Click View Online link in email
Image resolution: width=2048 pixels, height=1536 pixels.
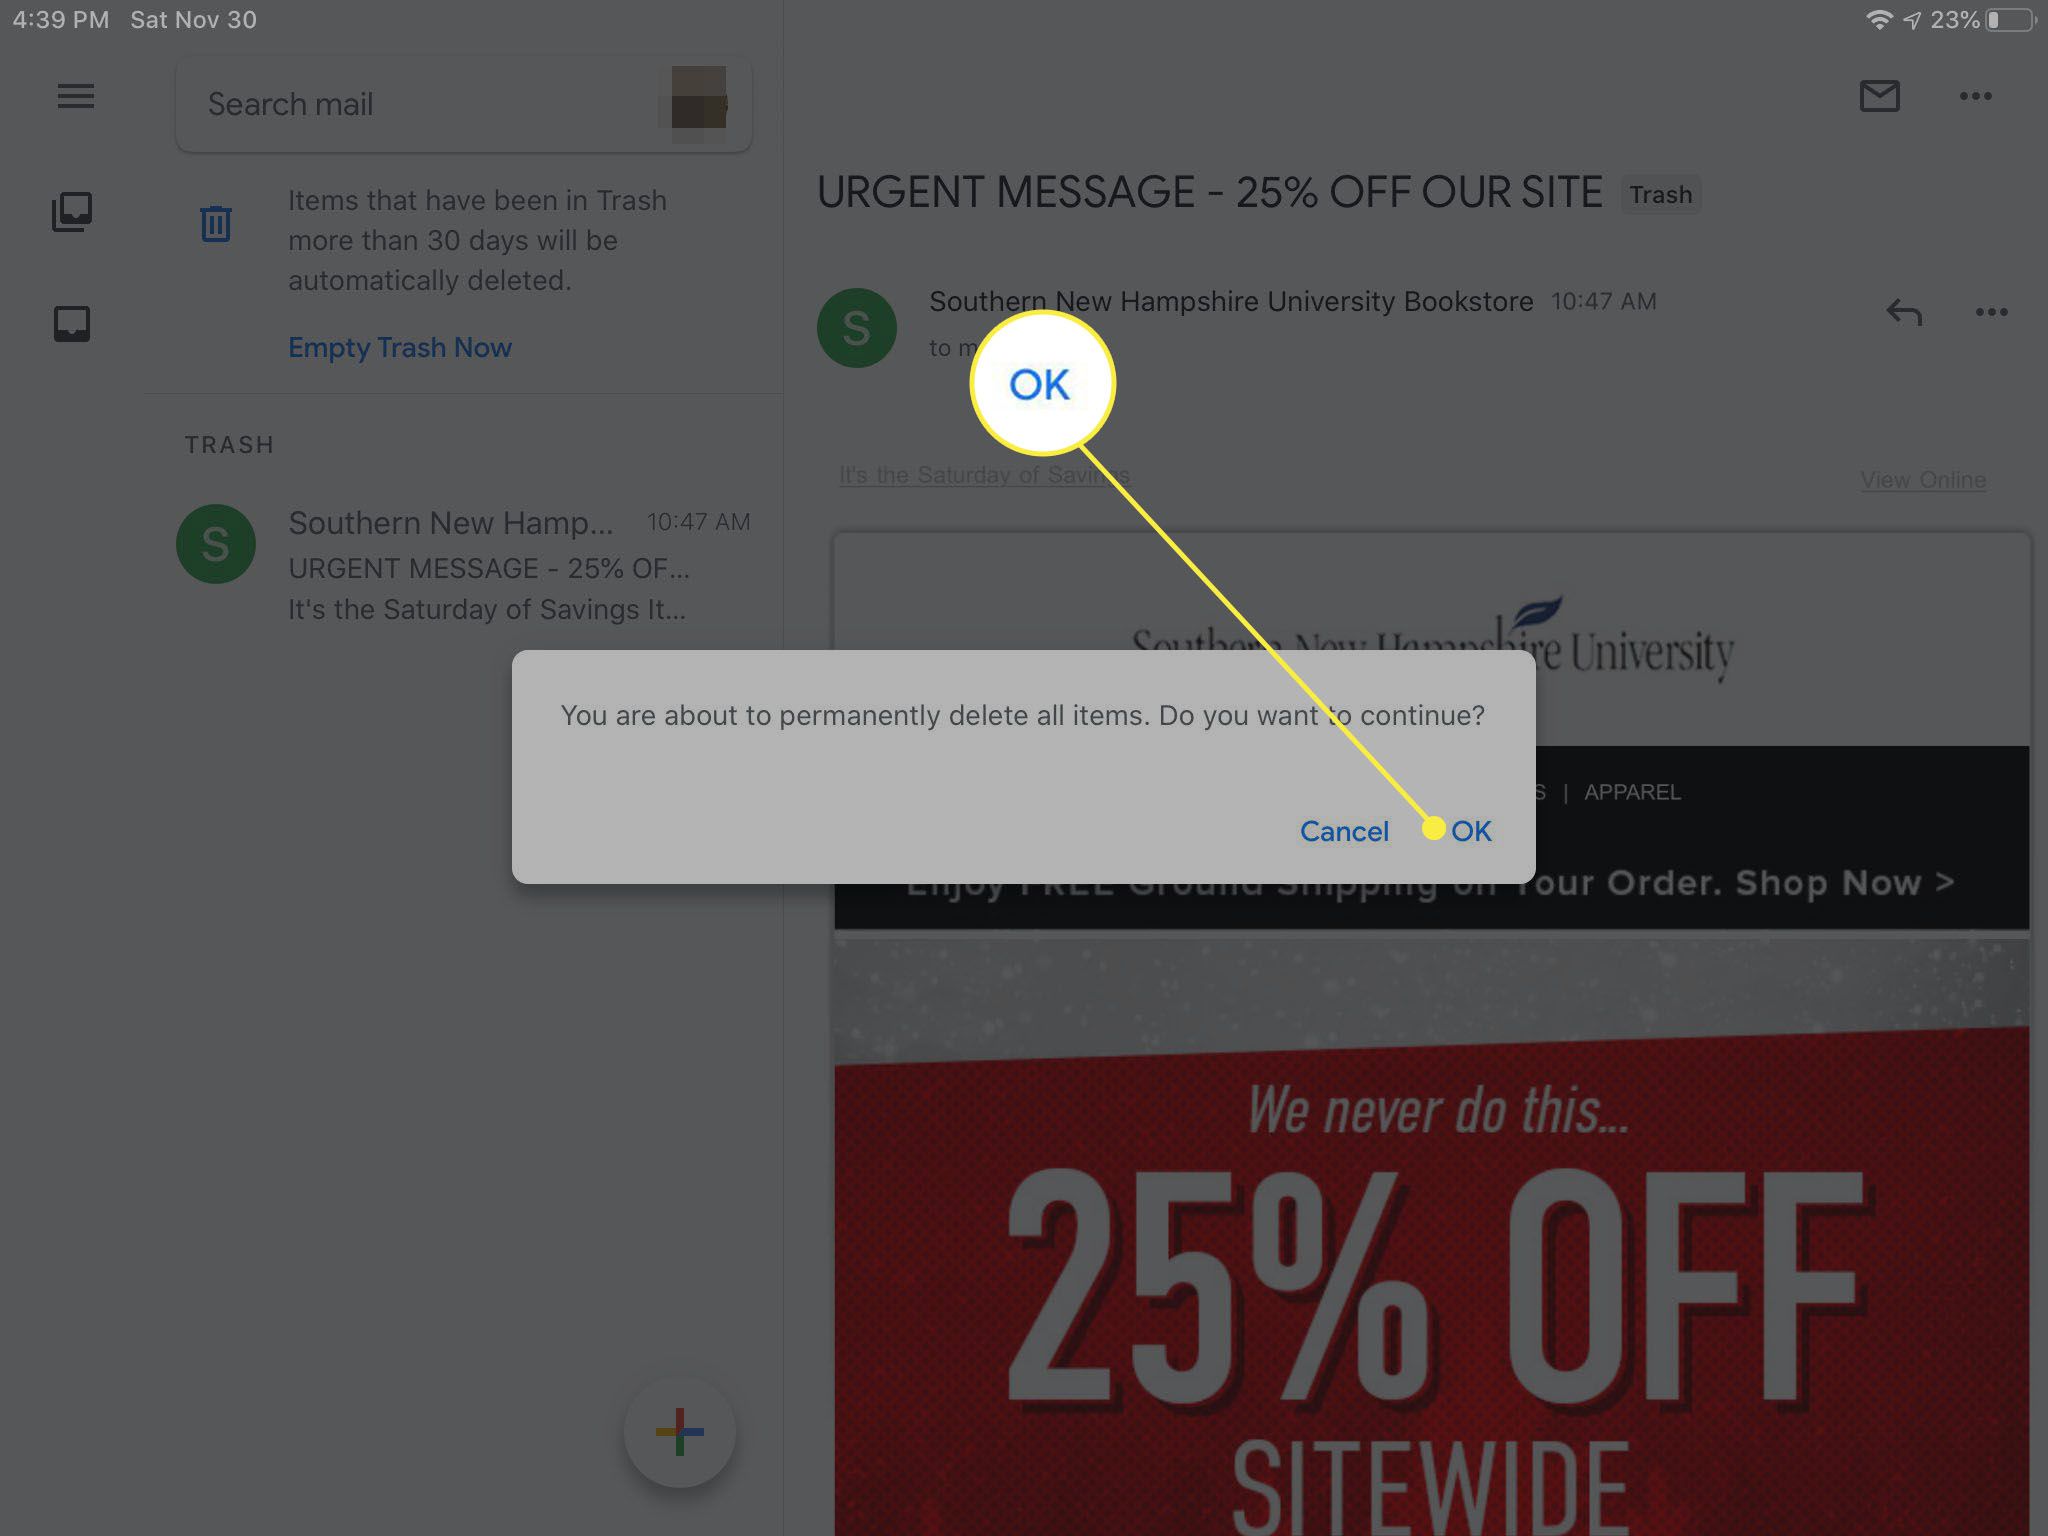1922,479
